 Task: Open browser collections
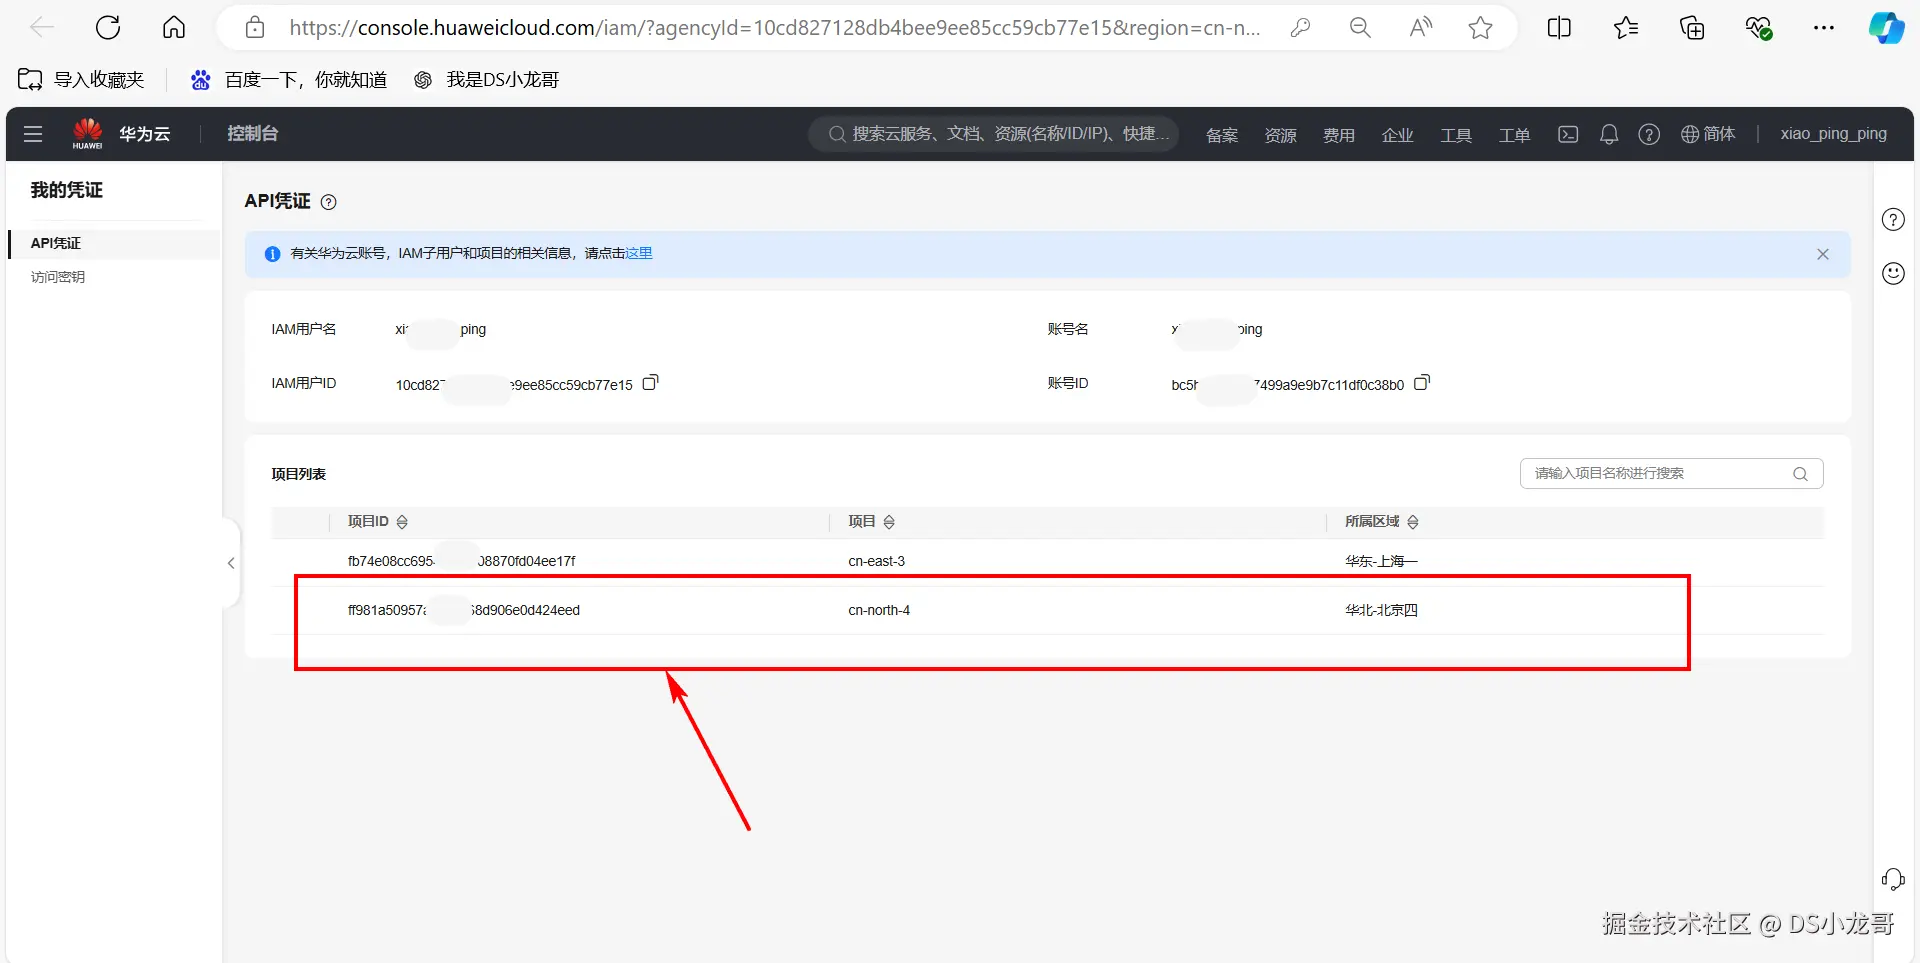tap(1692, 28)
